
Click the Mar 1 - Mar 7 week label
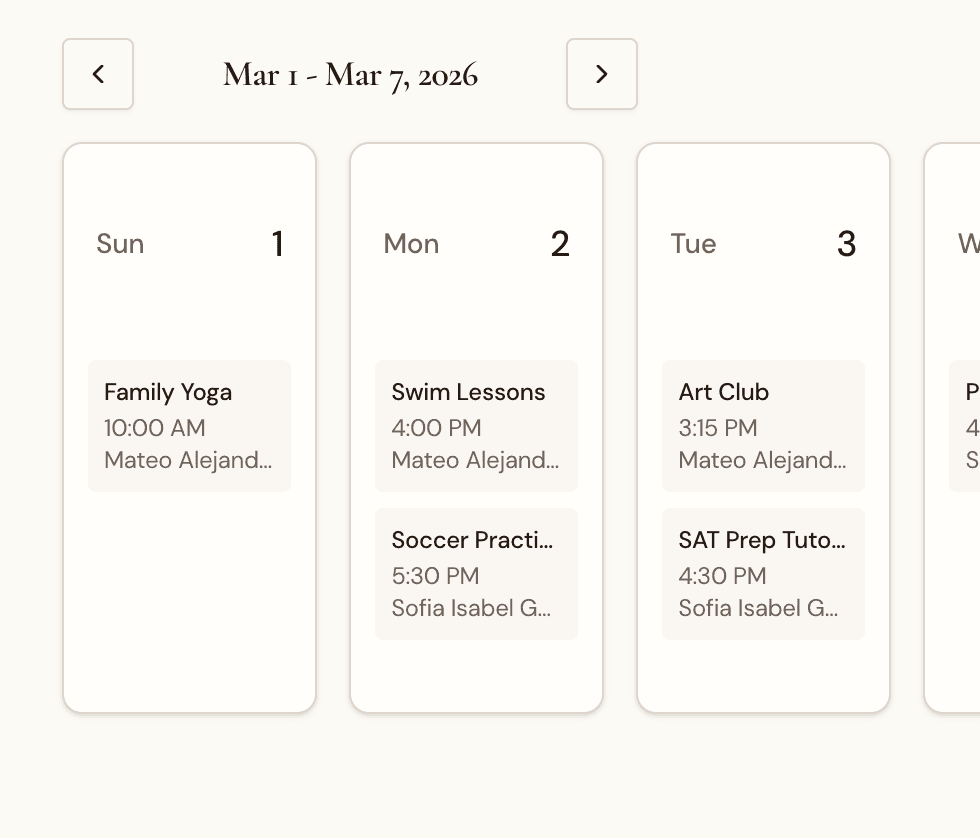point(350,74)
